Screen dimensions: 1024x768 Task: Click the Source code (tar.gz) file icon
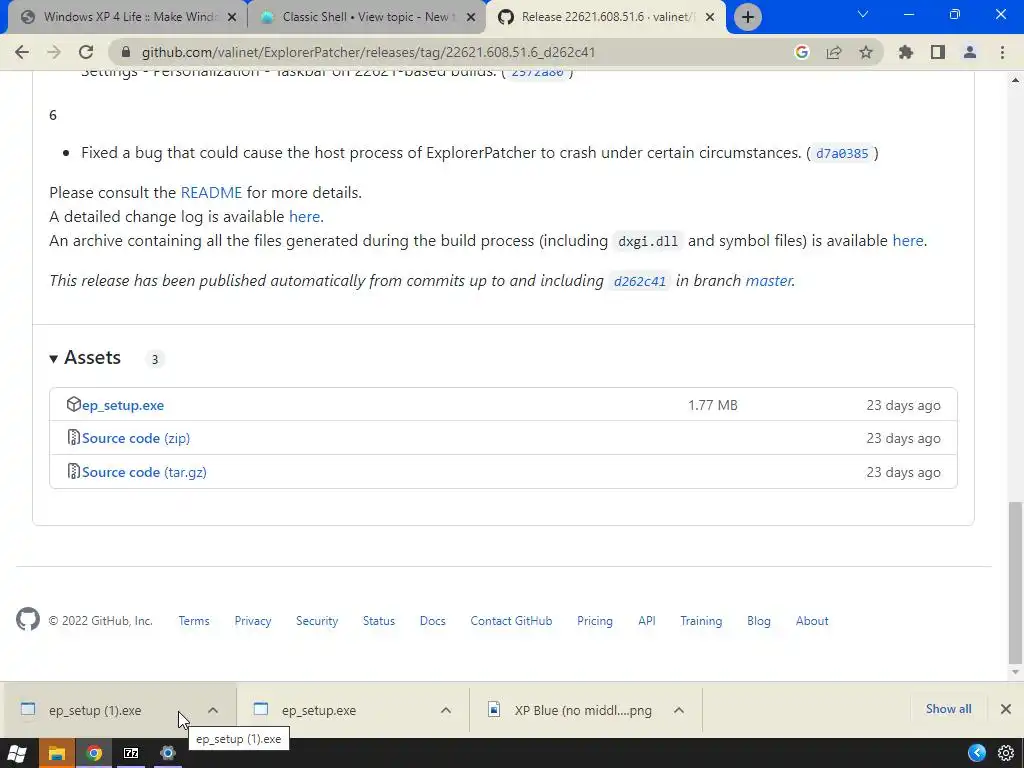pos(73,472)
